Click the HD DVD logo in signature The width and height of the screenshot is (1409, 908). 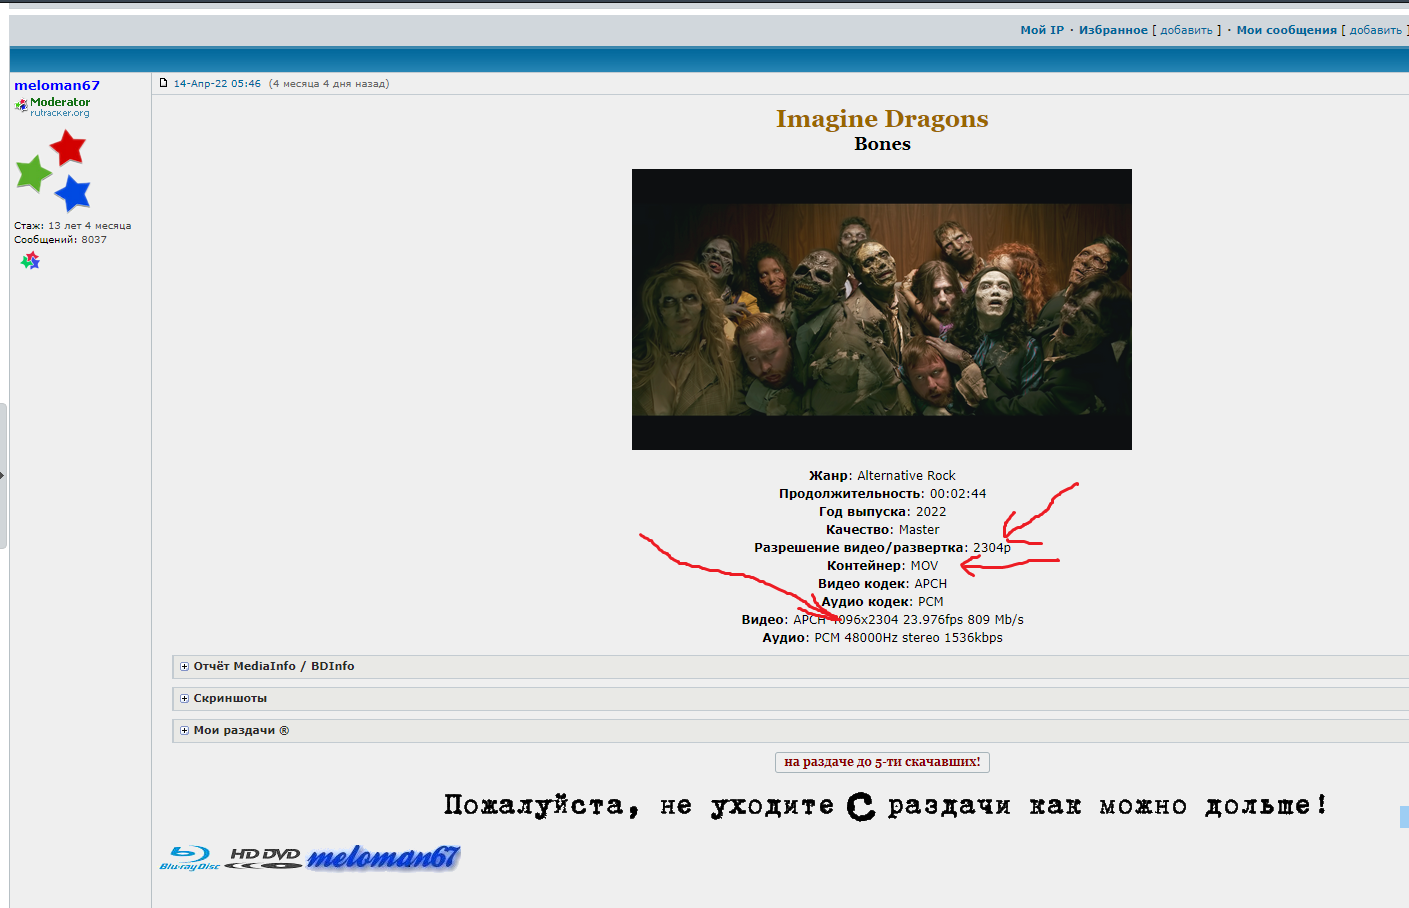click(x=264, y=858)
